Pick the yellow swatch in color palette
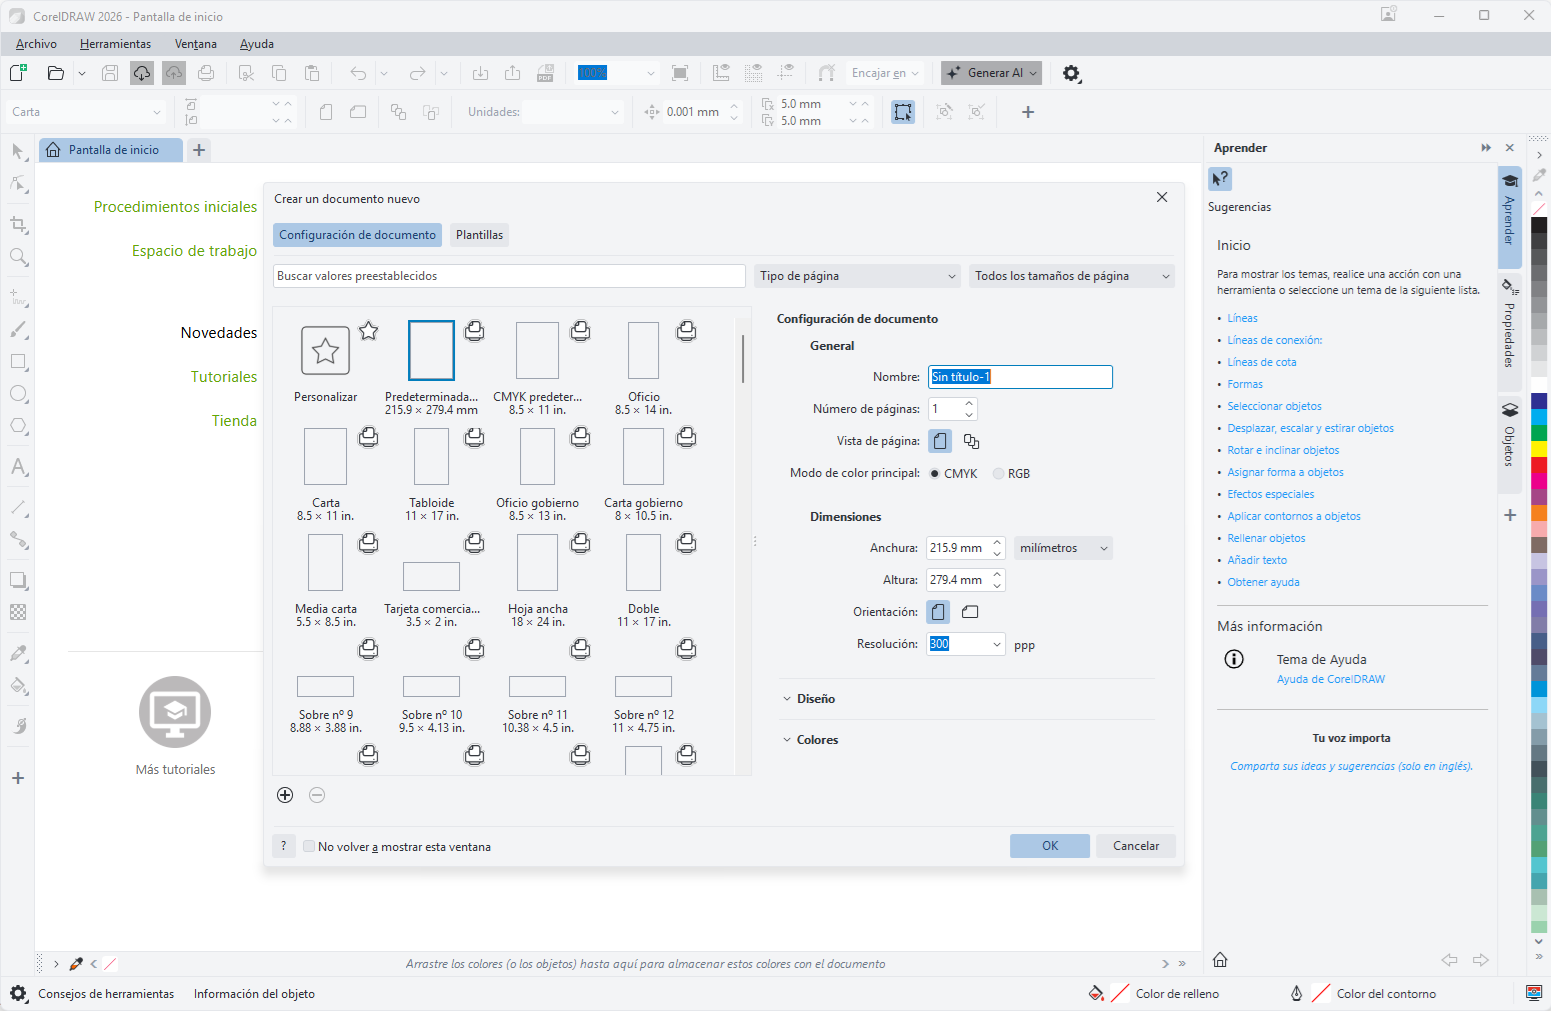The height and width of the screenshot is (1011, 1551). 1539,449
